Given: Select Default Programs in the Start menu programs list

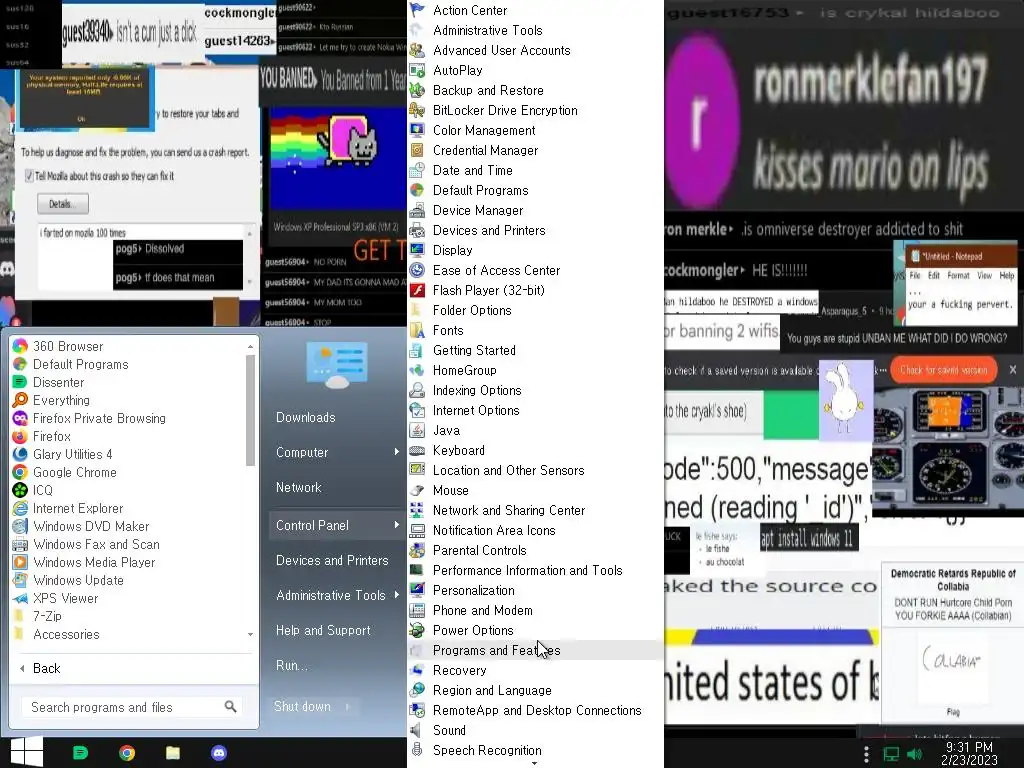Looking at the screenshot, I should [x=71, y=364].
